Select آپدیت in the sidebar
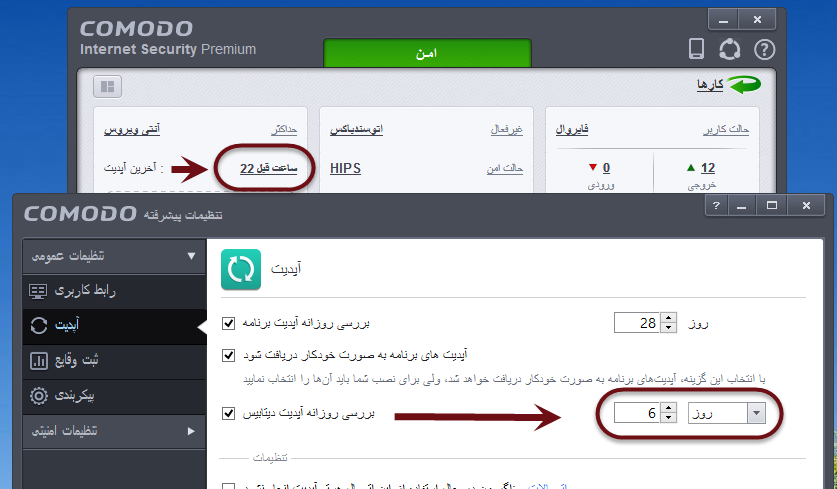The height and width of the screenshot is (489, 837). coord(114,326)
